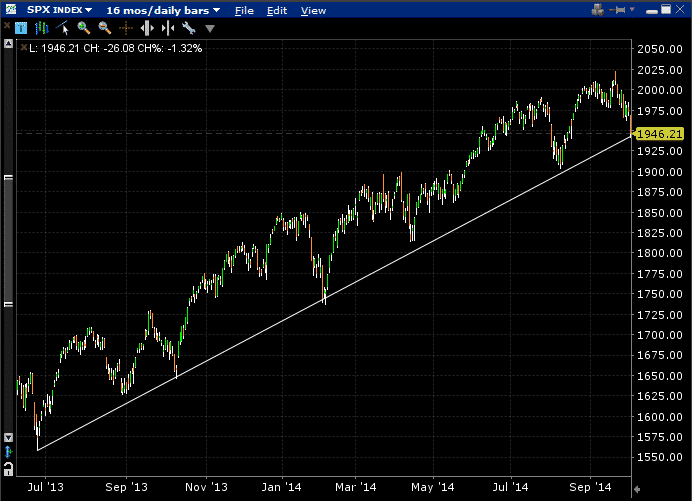Screen dimensions: 692x501
Task: Close the chart window
Action: 680,9
